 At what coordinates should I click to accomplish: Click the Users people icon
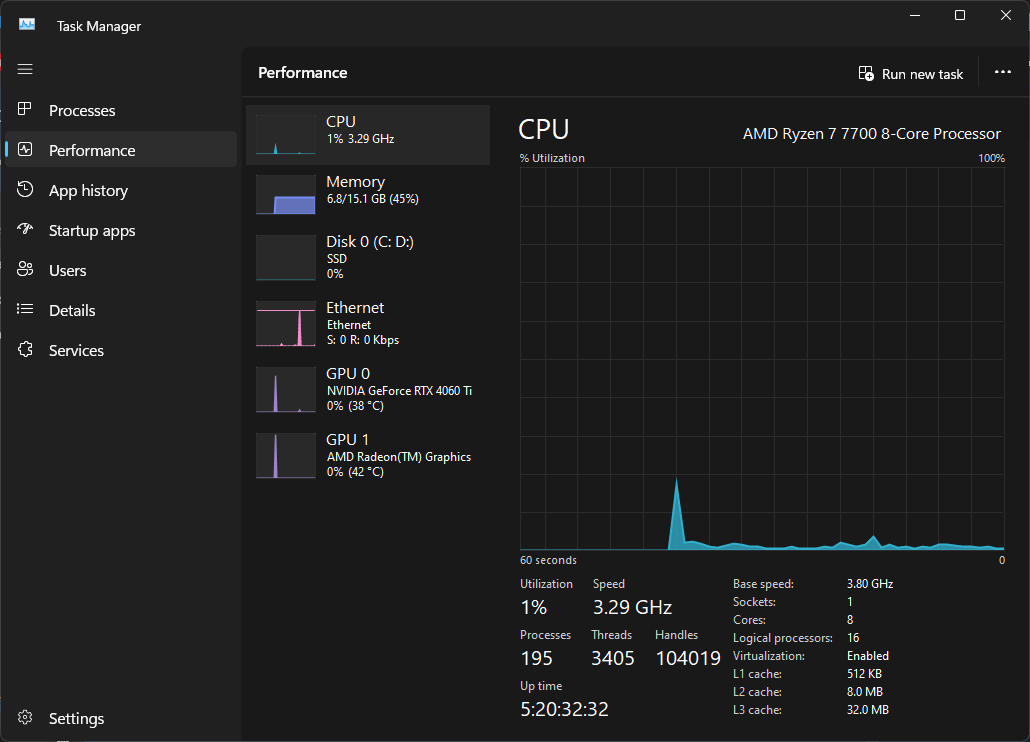[x=25, y=269]
